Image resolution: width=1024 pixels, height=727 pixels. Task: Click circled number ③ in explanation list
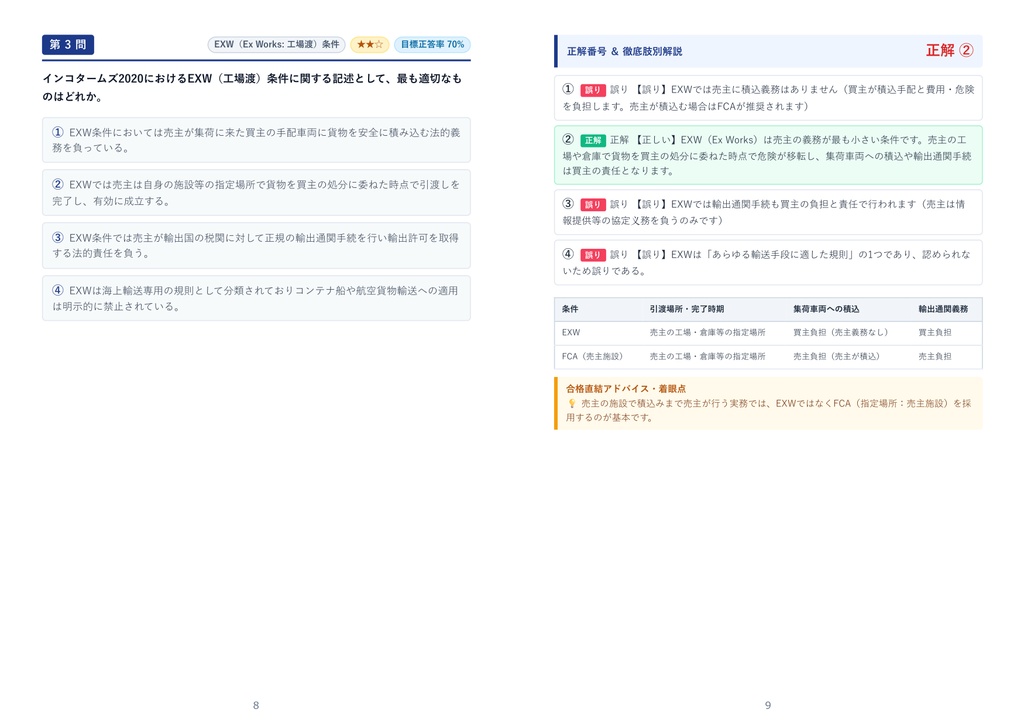pos(568,203)
